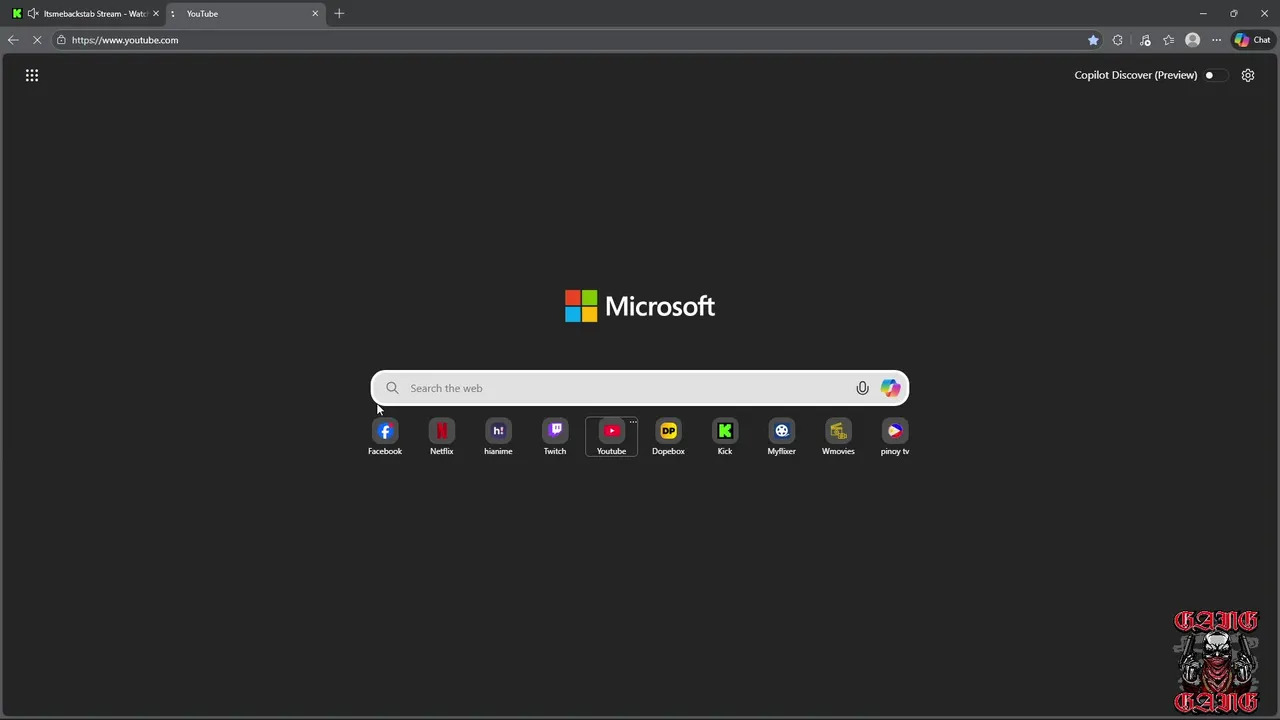Screen dimensions: 1280x720
Task: Click the Microsoft logo
Action: pos(640,306)
